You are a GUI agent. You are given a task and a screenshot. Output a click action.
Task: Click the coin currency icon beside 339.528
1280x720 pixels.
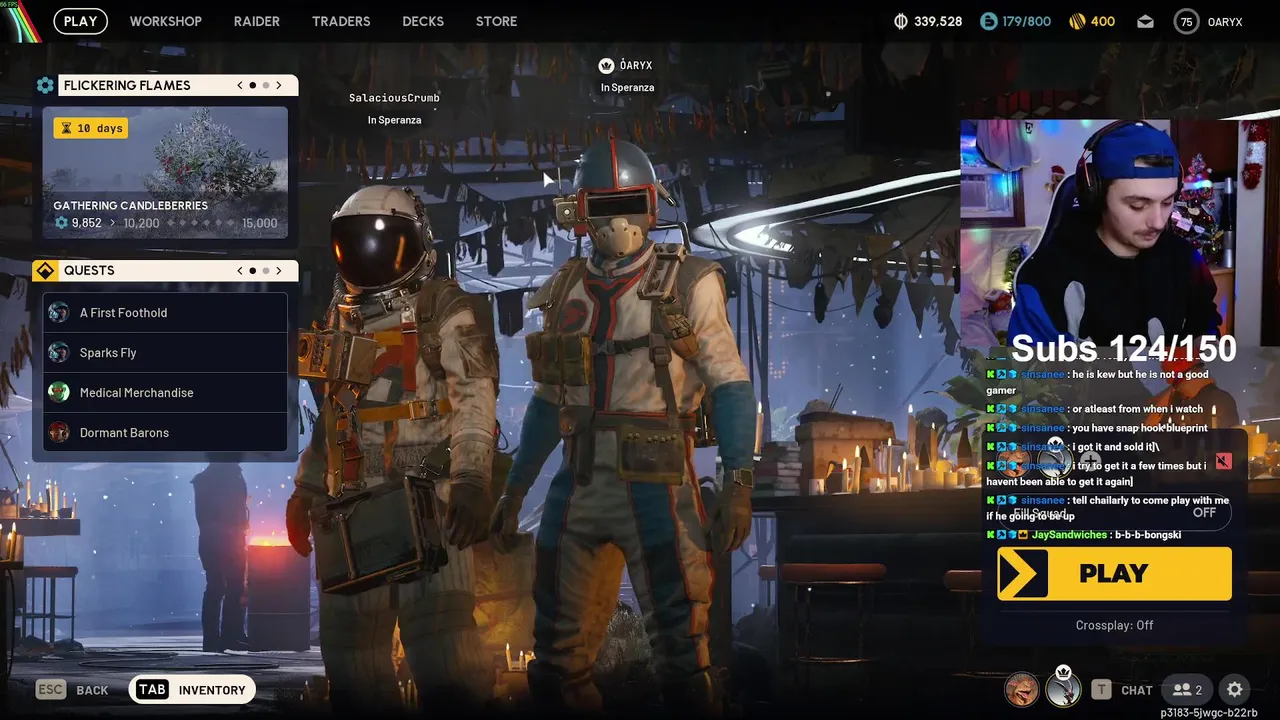900,21
